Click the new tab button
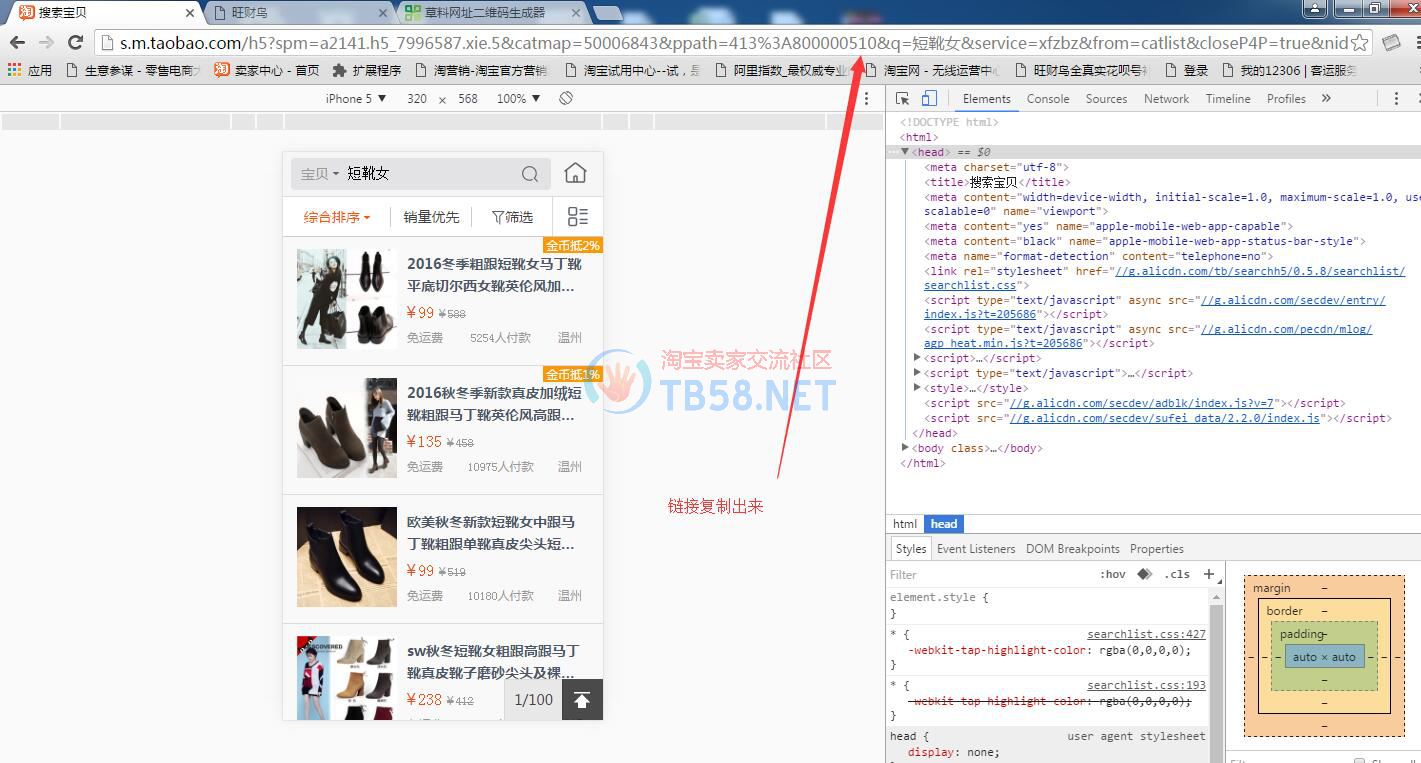 click(607, 13)
